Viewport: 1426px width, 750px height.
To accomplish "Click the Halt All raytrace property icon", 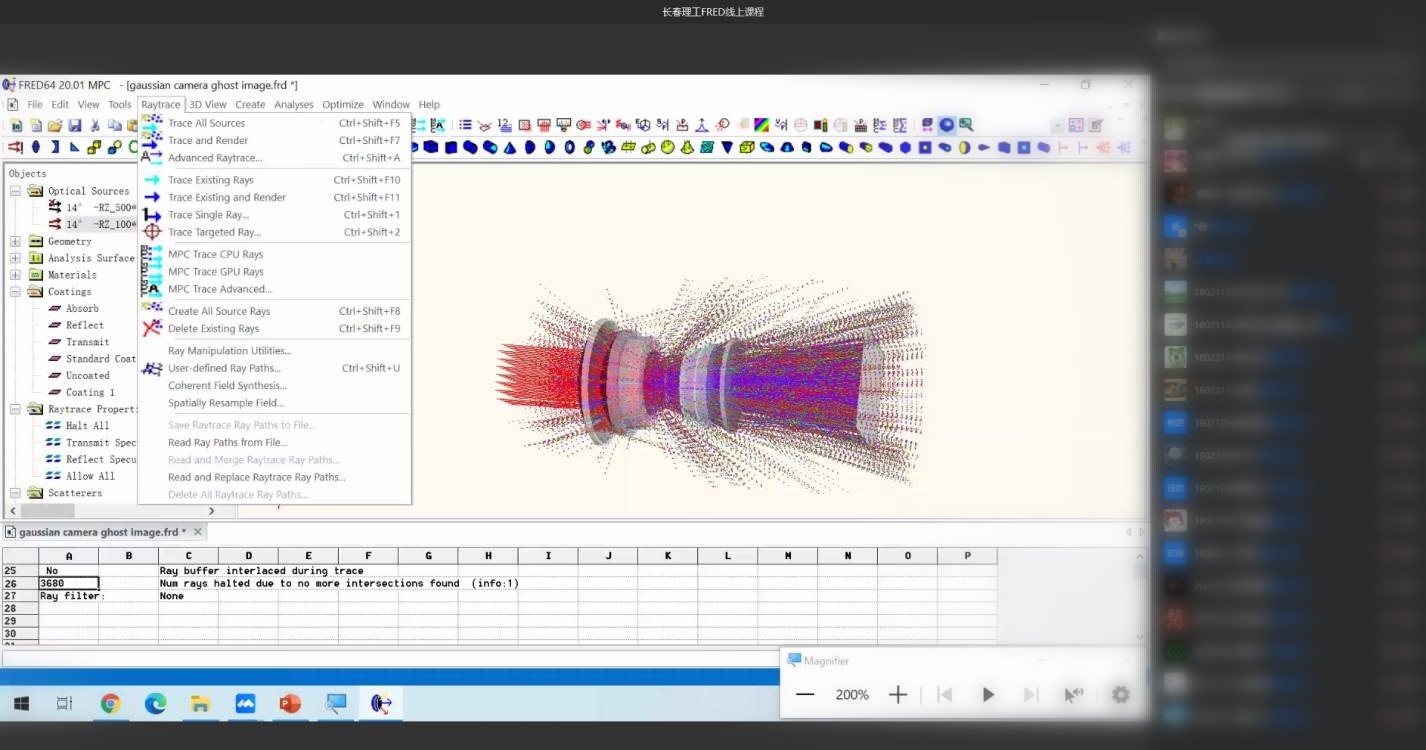I will pos(55,426).
